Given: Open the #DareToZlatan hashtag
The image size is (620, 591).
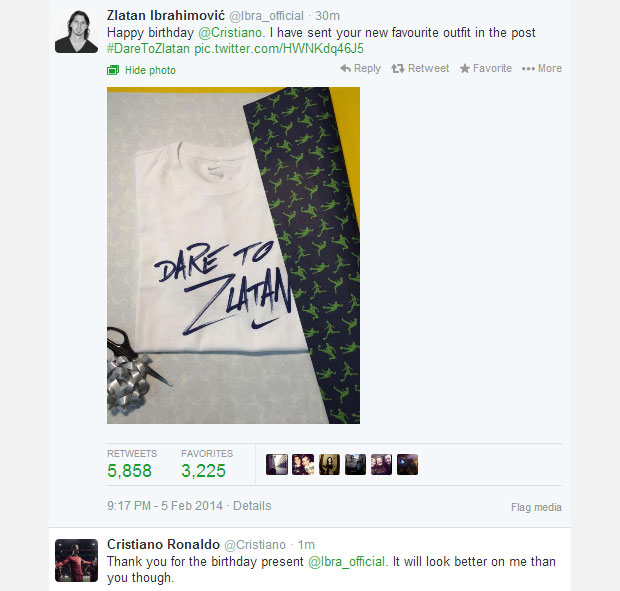Looking at the screenshot, I should [x=148, y=49].
